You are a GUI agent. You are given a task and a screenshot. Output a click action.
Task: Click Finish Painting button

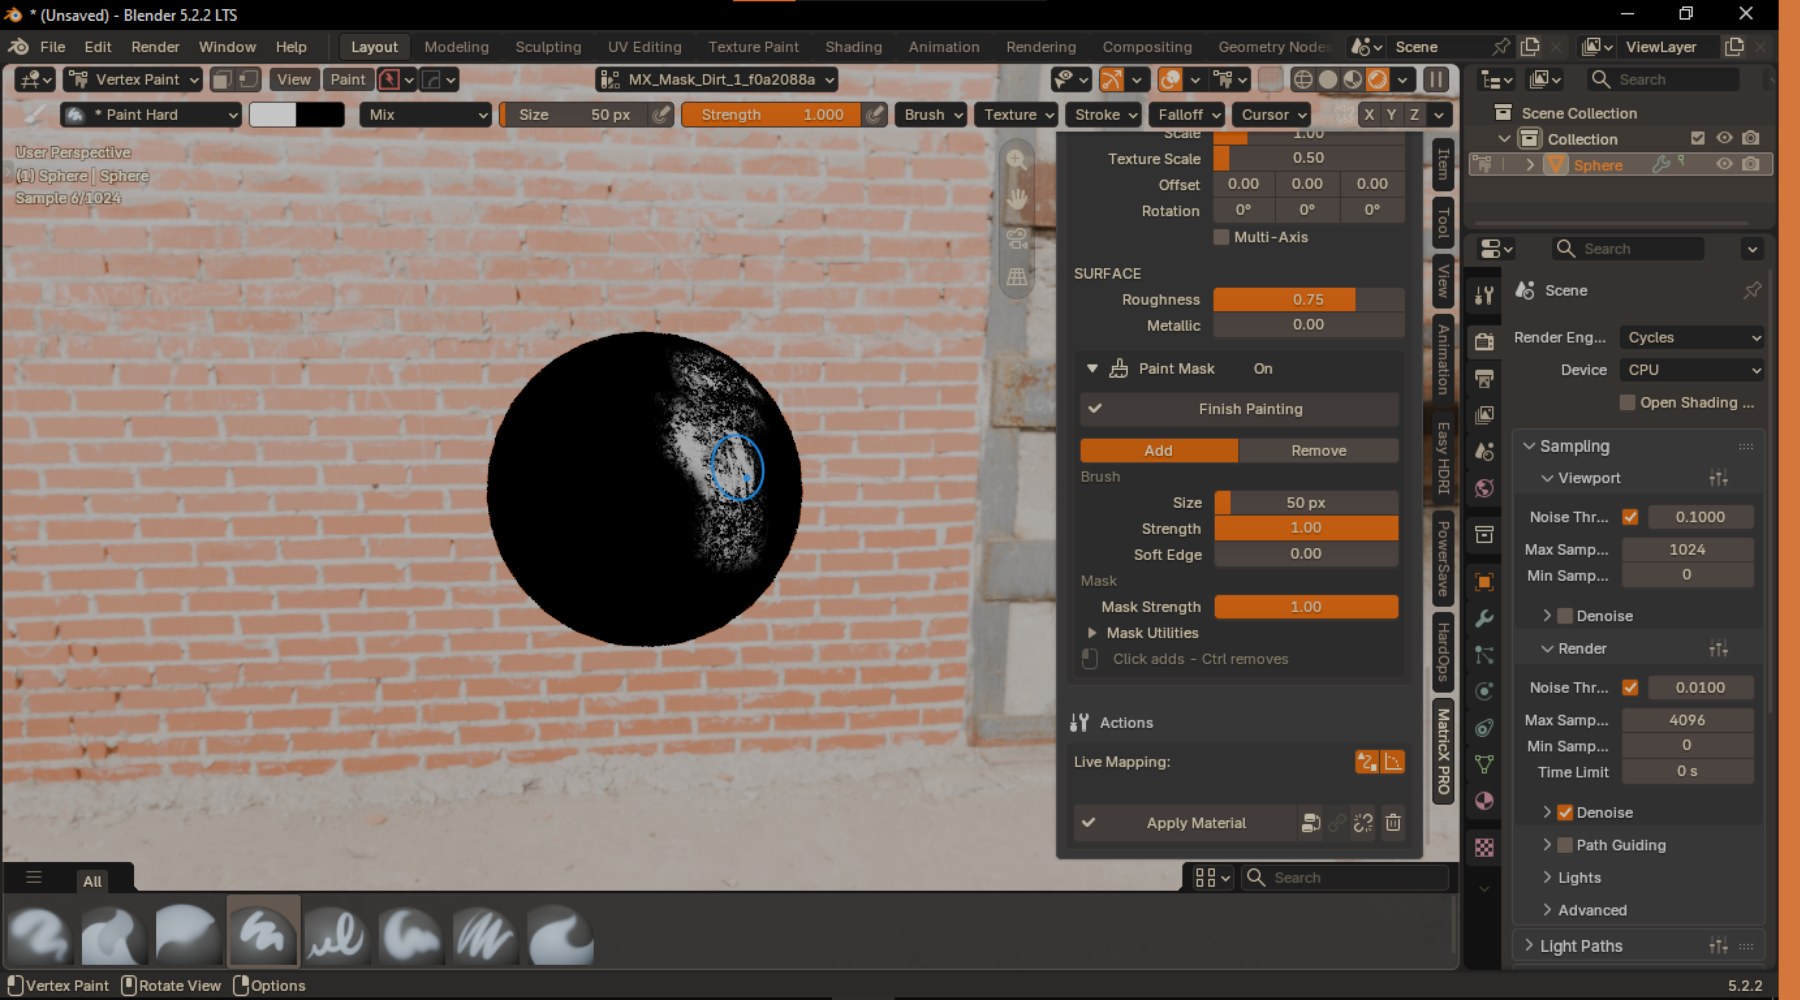tap(1239, 409)
